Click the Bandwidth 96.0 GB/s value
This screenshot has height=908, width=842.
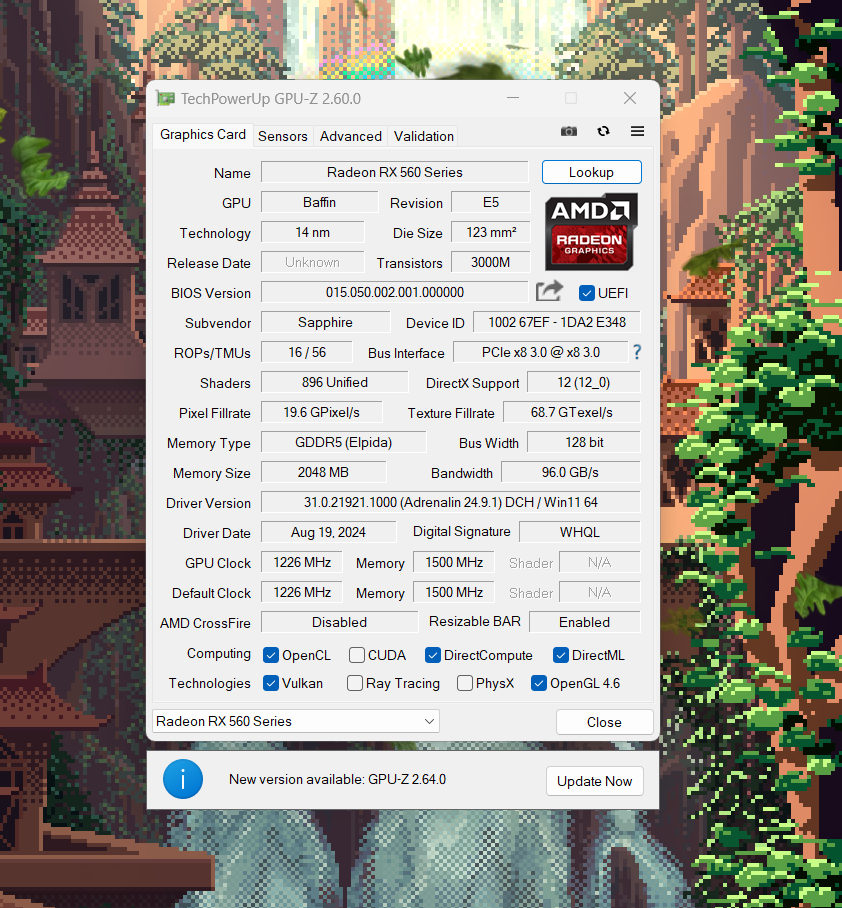[570, 472]
